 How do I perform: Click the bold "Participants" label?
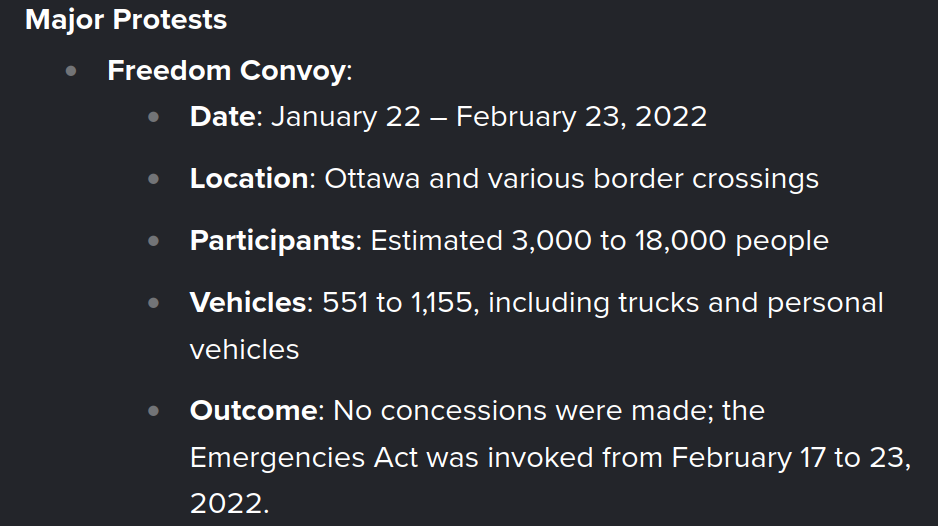[x=272, y=241]
